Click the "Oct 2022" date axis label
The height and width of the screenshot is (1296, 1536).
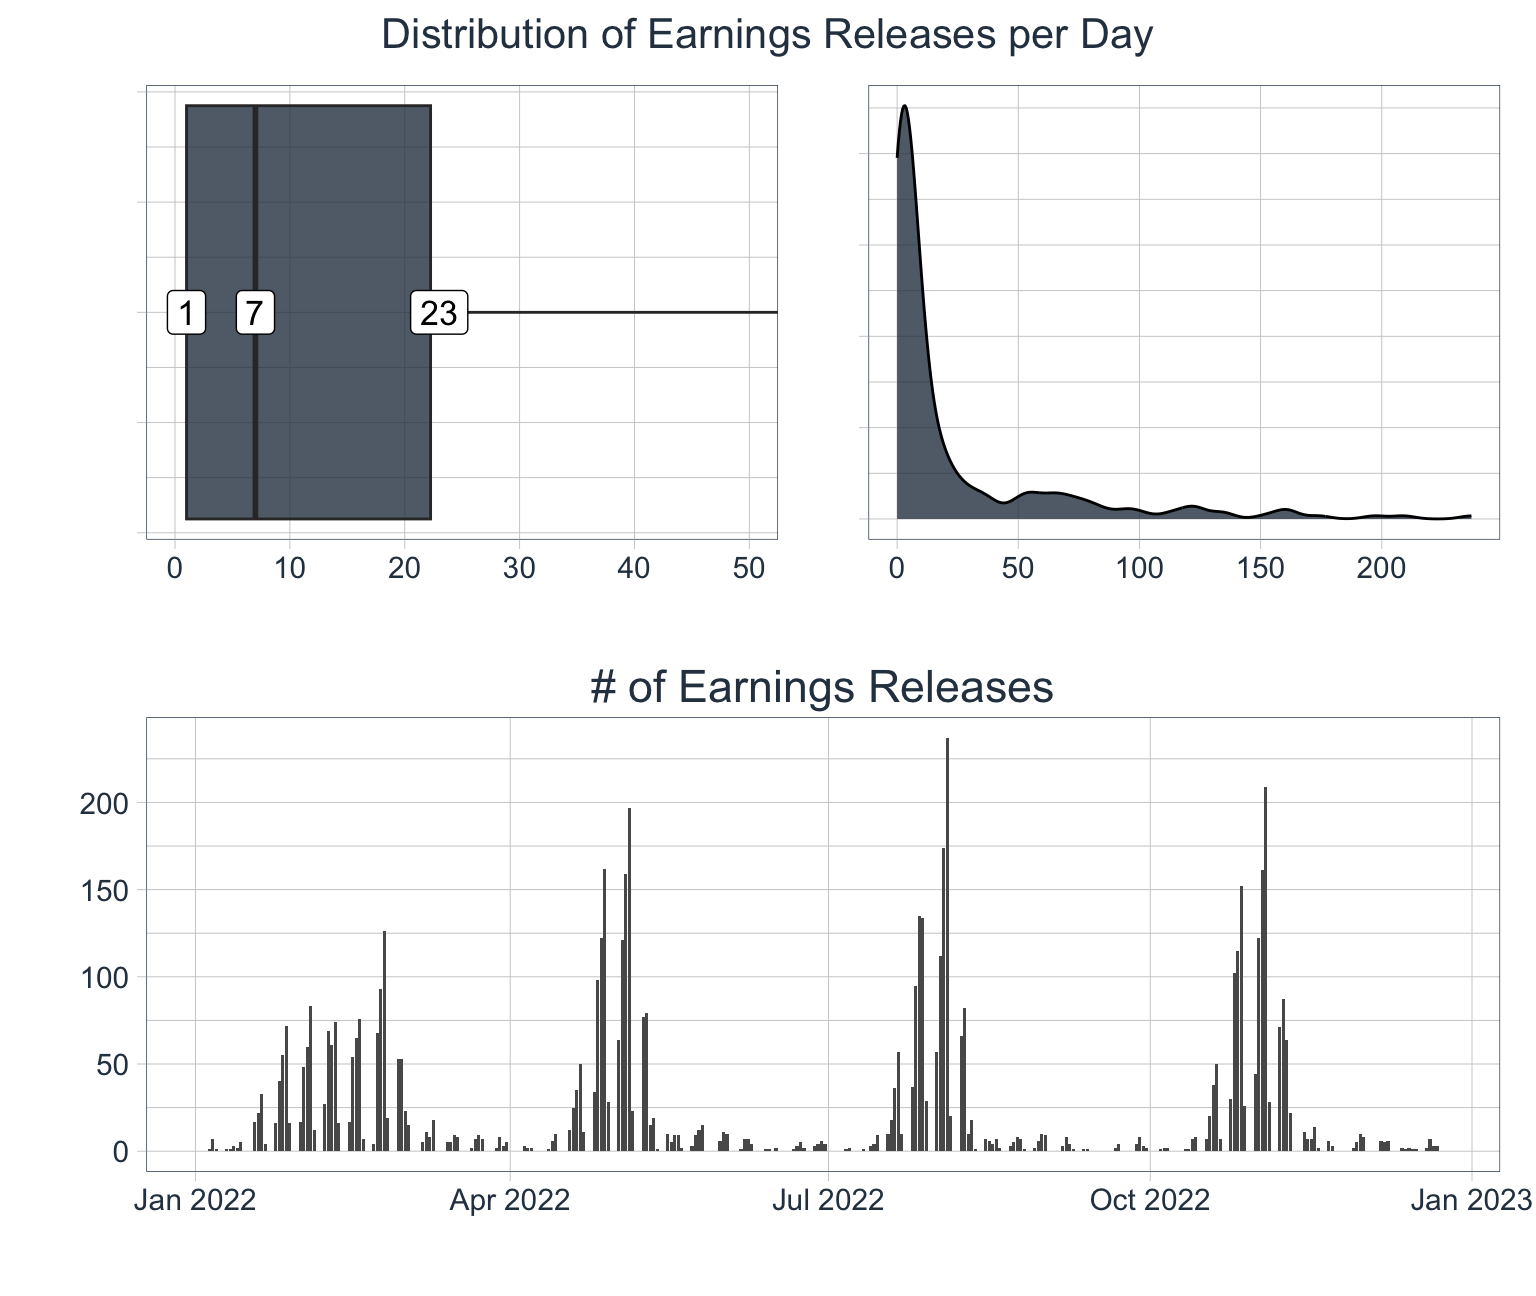1150,1200
